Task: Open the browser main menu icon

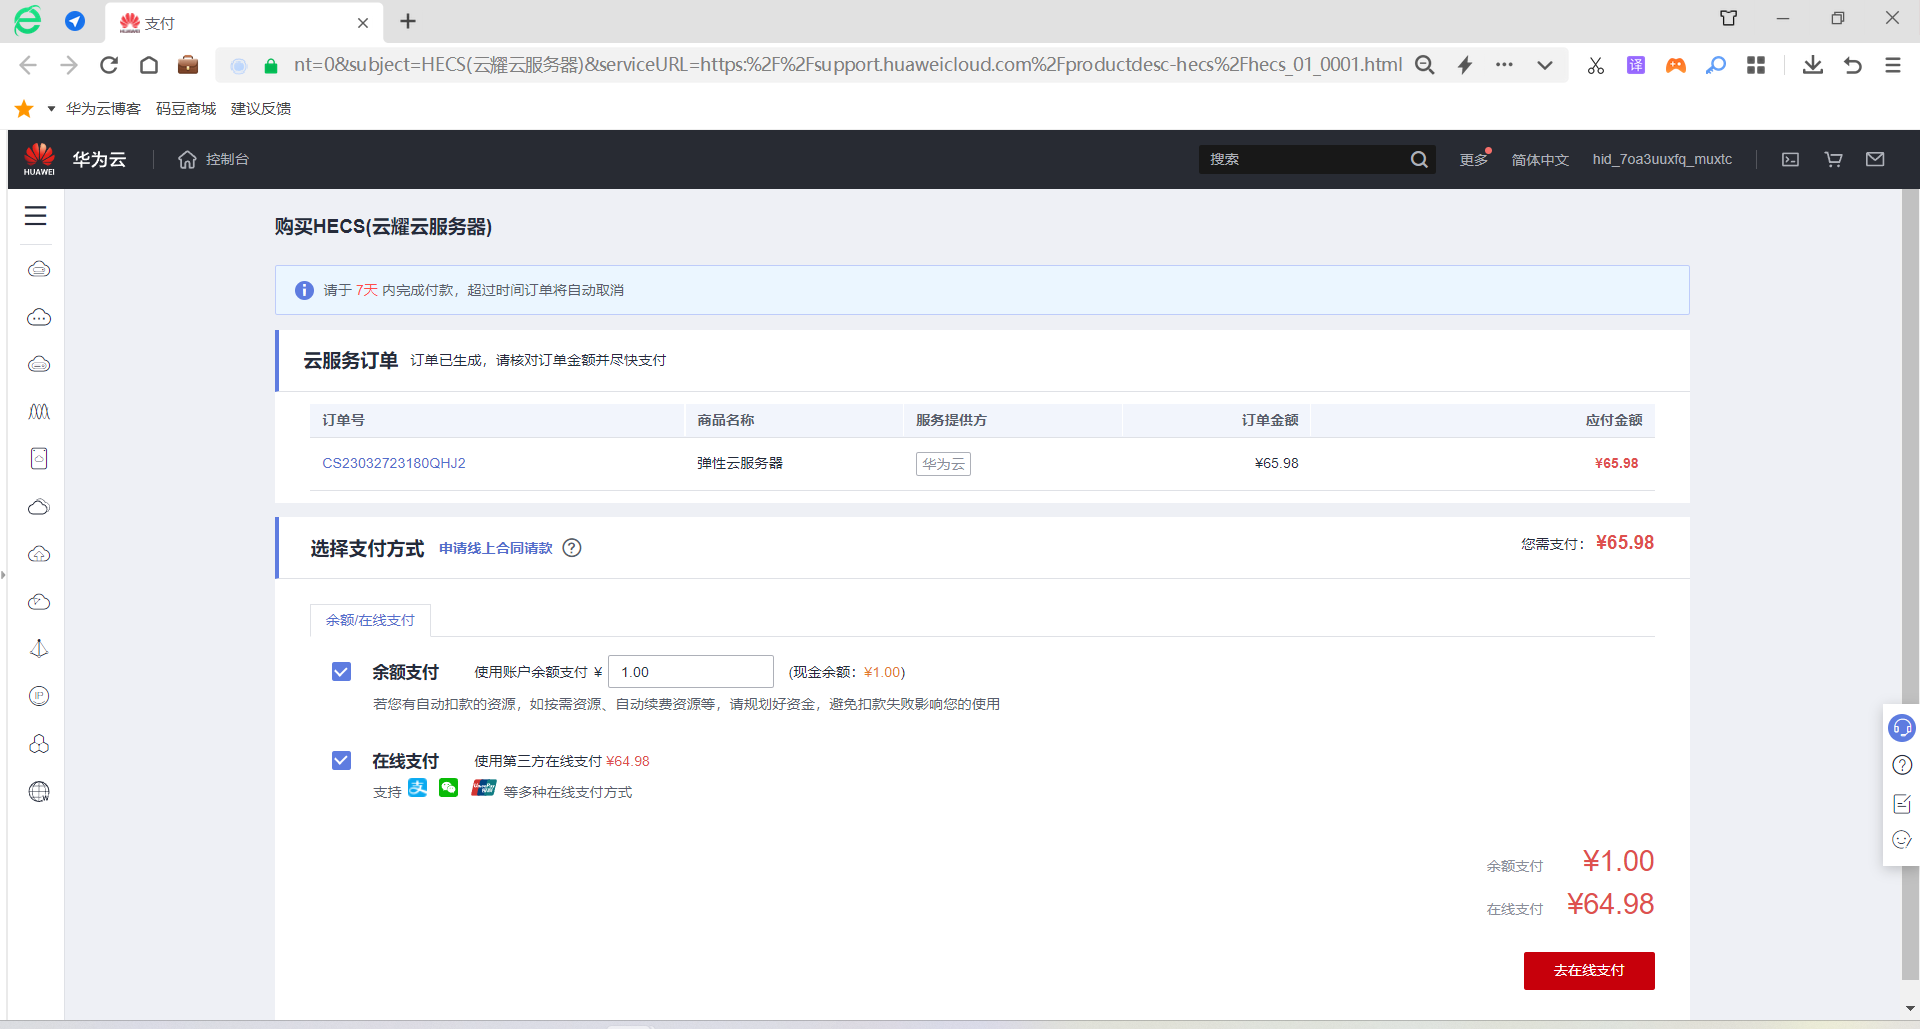Action: tap(1893, 65)
